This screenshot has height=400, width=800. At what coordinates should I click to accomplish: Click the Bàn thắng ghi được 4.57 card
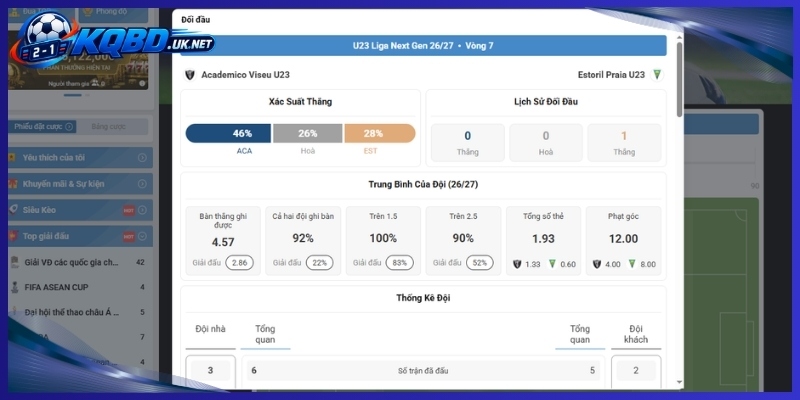click(x=223, y=241)
